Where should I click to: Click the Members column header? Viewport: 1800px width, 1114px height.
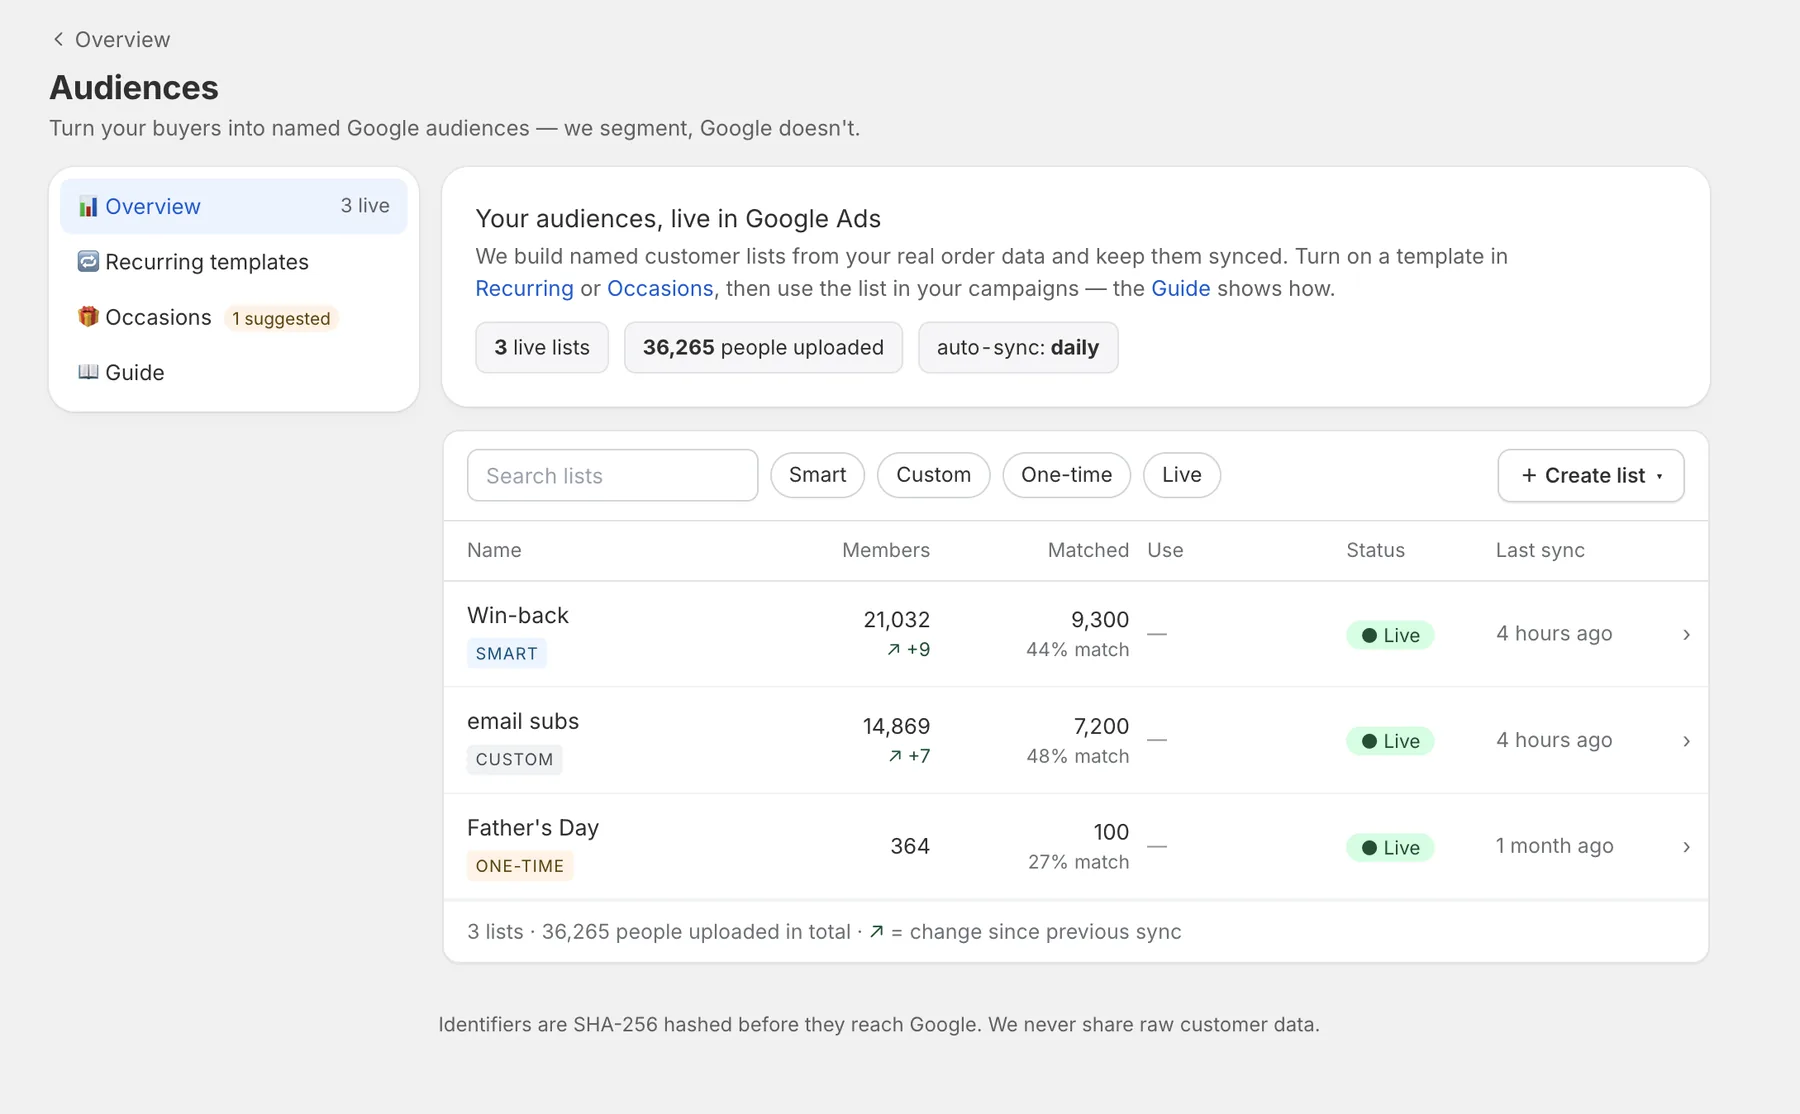pyautogui.click(x=886, y=550)
